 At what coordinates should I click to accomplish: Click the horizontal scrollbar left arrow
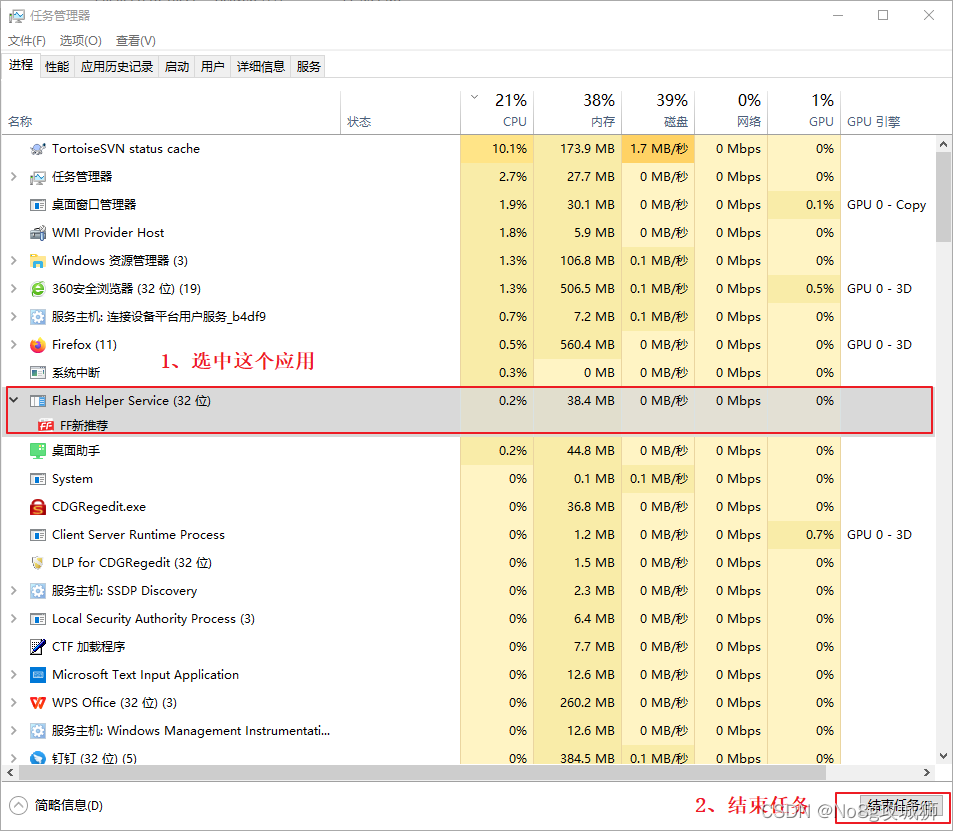[10, 773]
